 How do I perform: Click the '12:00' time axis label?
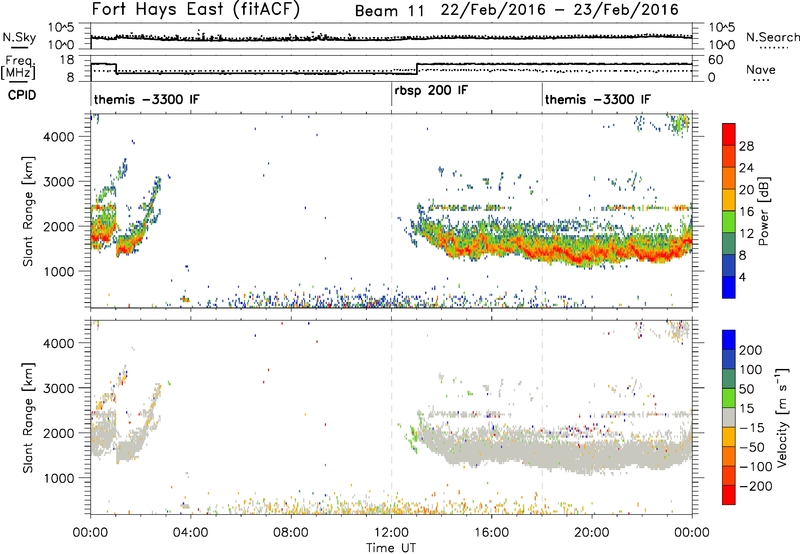tap(391, 533)
